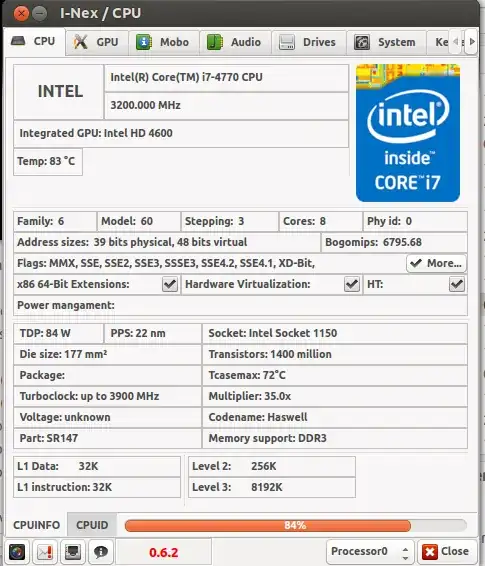
Task: Click the Address sizes field
Action: 167,242
